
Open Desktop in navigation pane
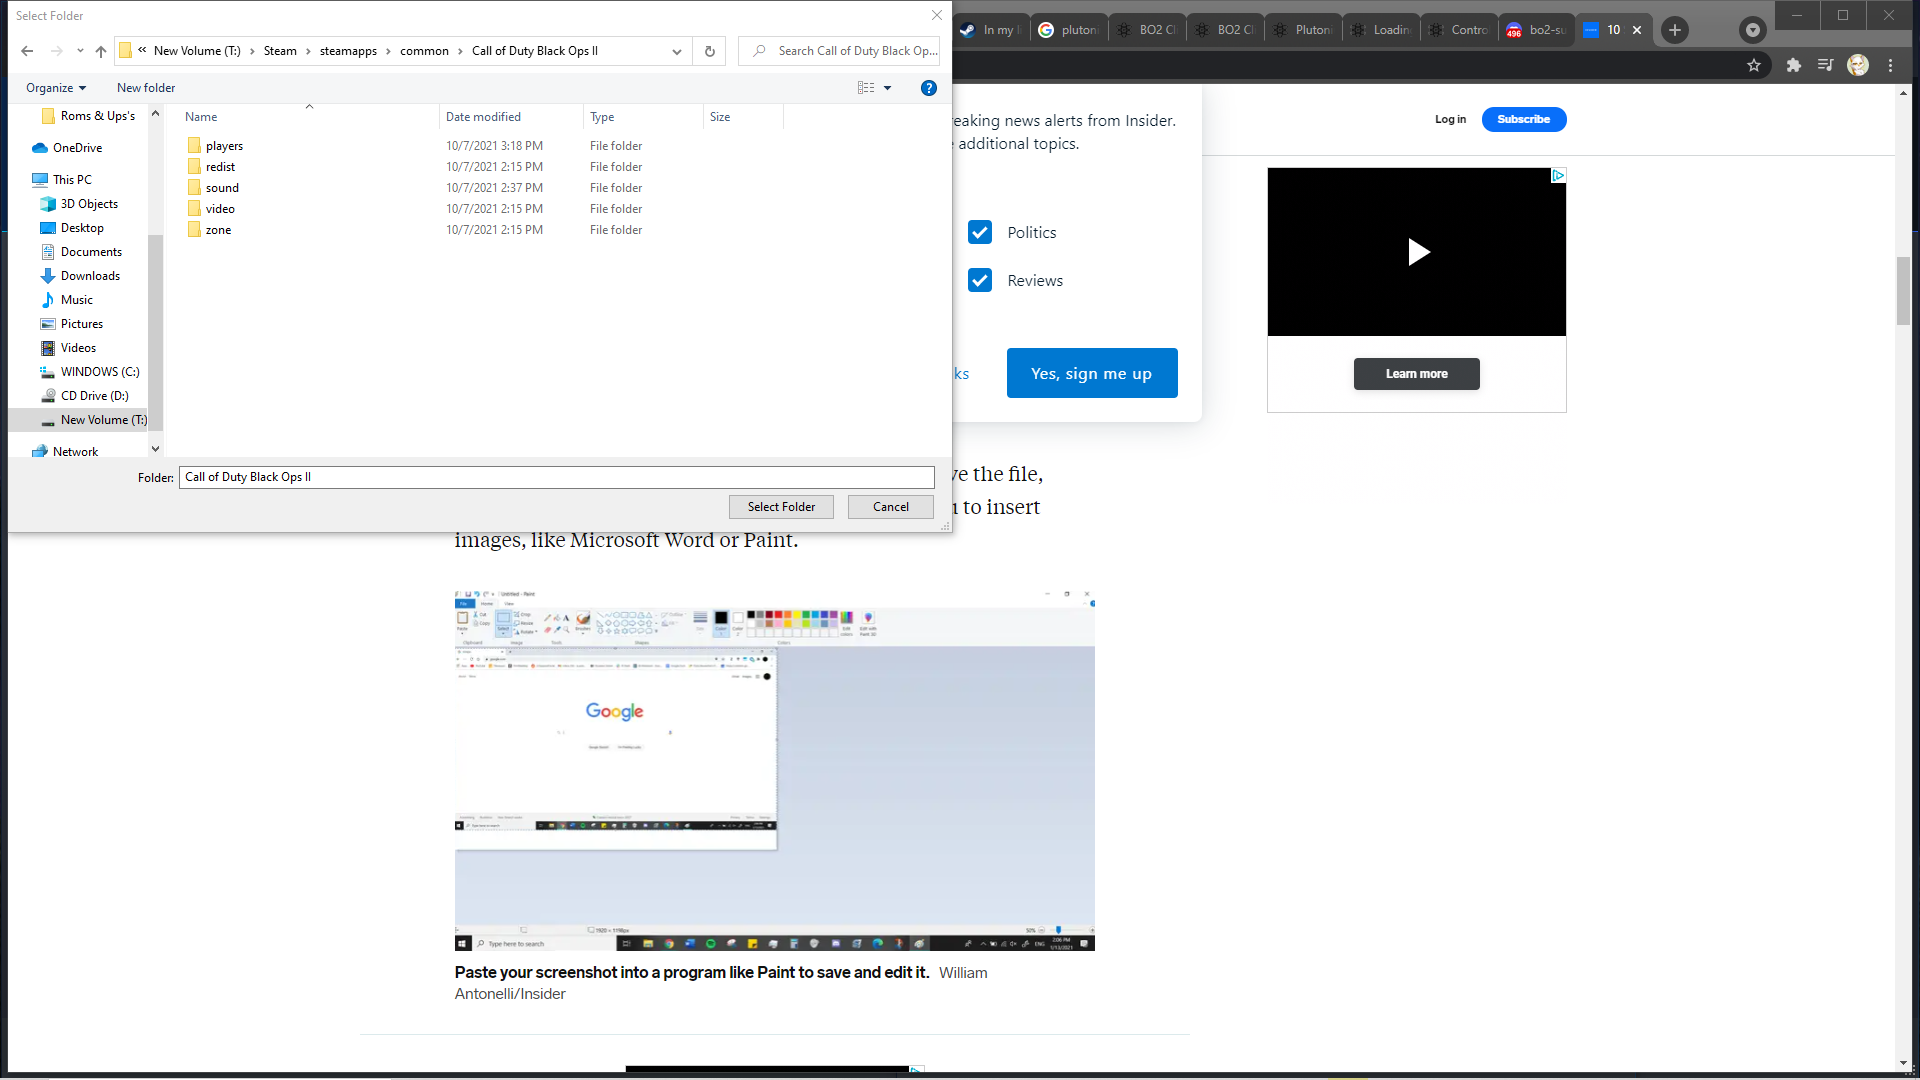click(x=82, y=228)
